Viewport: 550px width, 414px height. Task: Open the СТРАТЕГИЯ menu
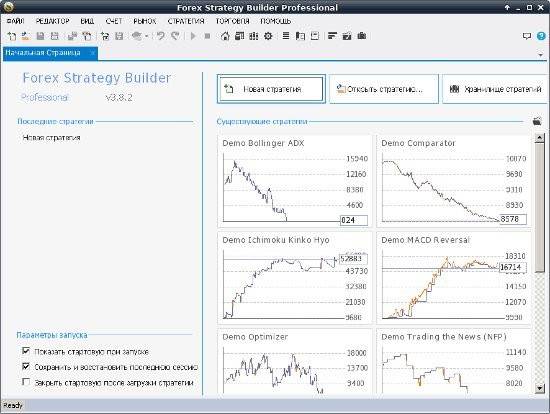[x=186, y=21]
